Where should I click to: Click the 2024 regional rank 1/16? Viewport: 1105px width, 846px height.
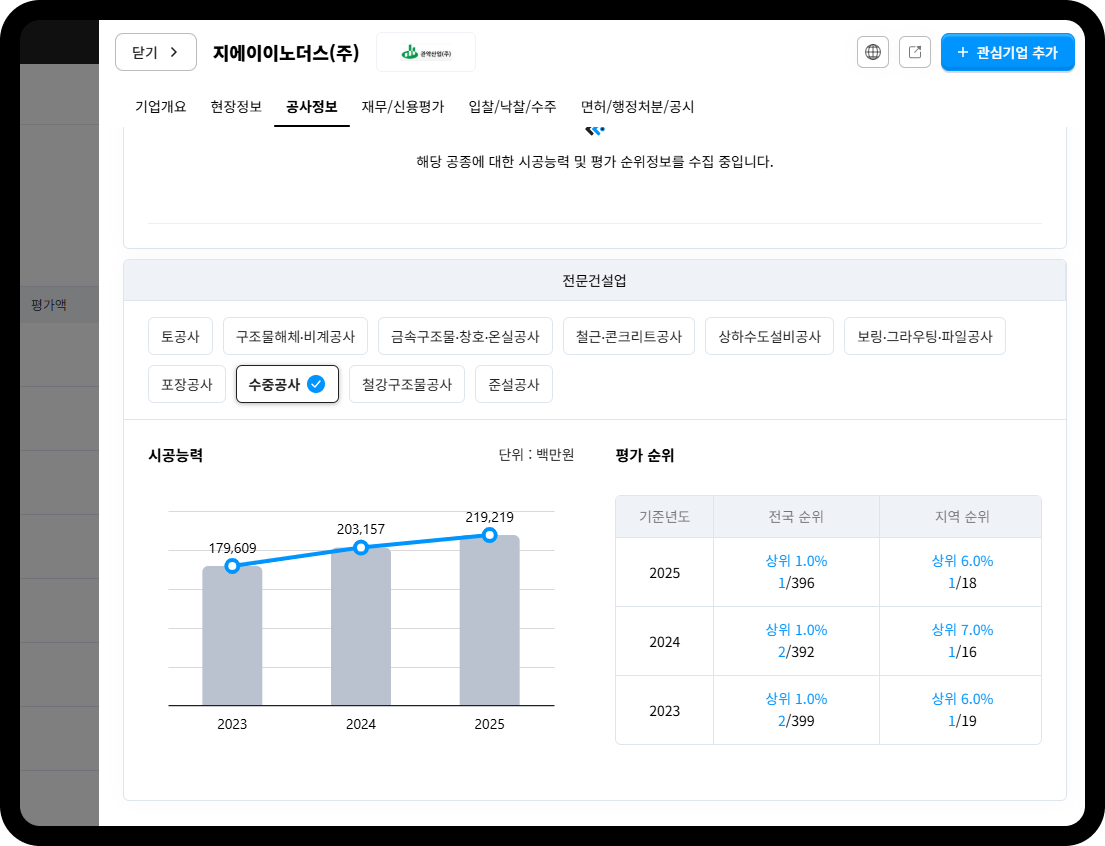click(x=962, y=652)
